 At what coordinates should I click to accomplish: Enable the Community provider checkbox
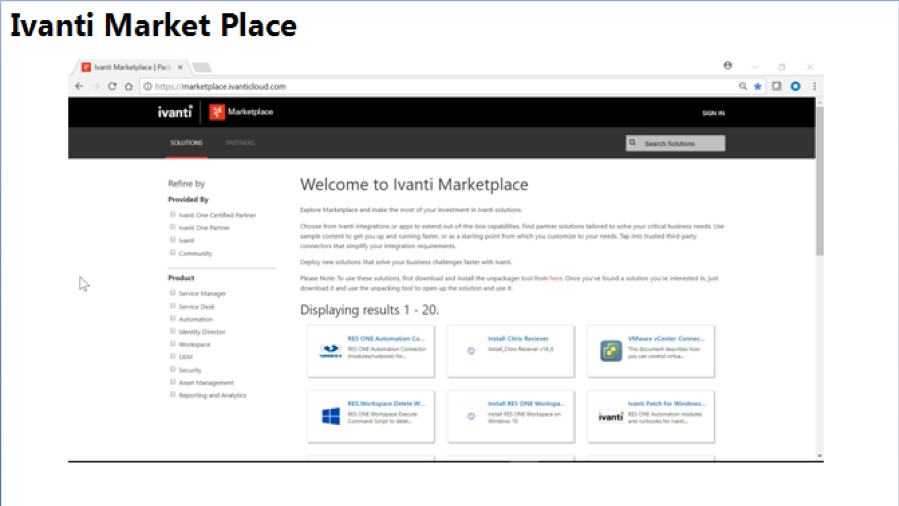click(173, 253)
